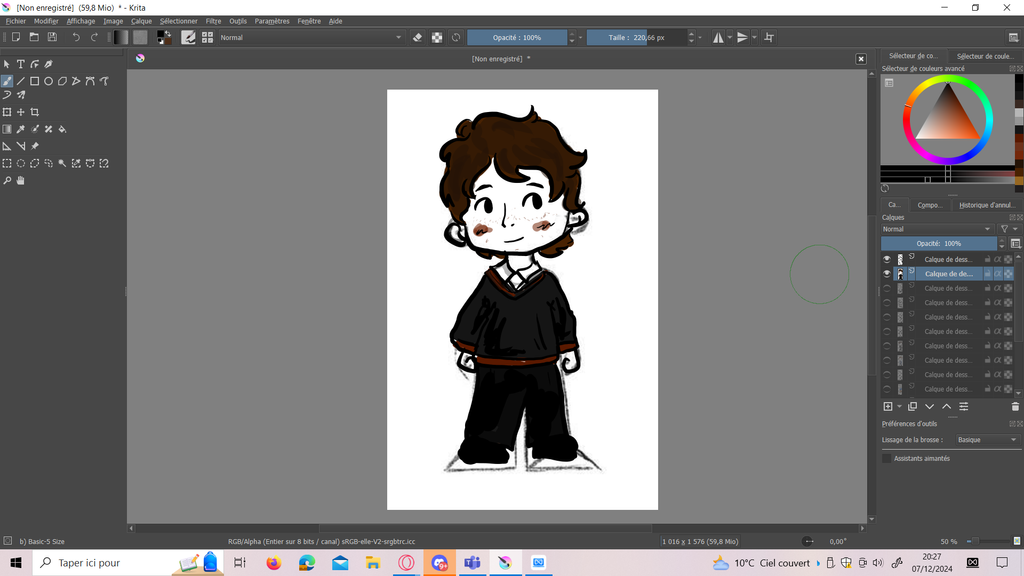The height and width of the screenshot is (576, 1024).
Task: Click the brush Opacité slider in toolbar
Action: [x=517, y=37]
